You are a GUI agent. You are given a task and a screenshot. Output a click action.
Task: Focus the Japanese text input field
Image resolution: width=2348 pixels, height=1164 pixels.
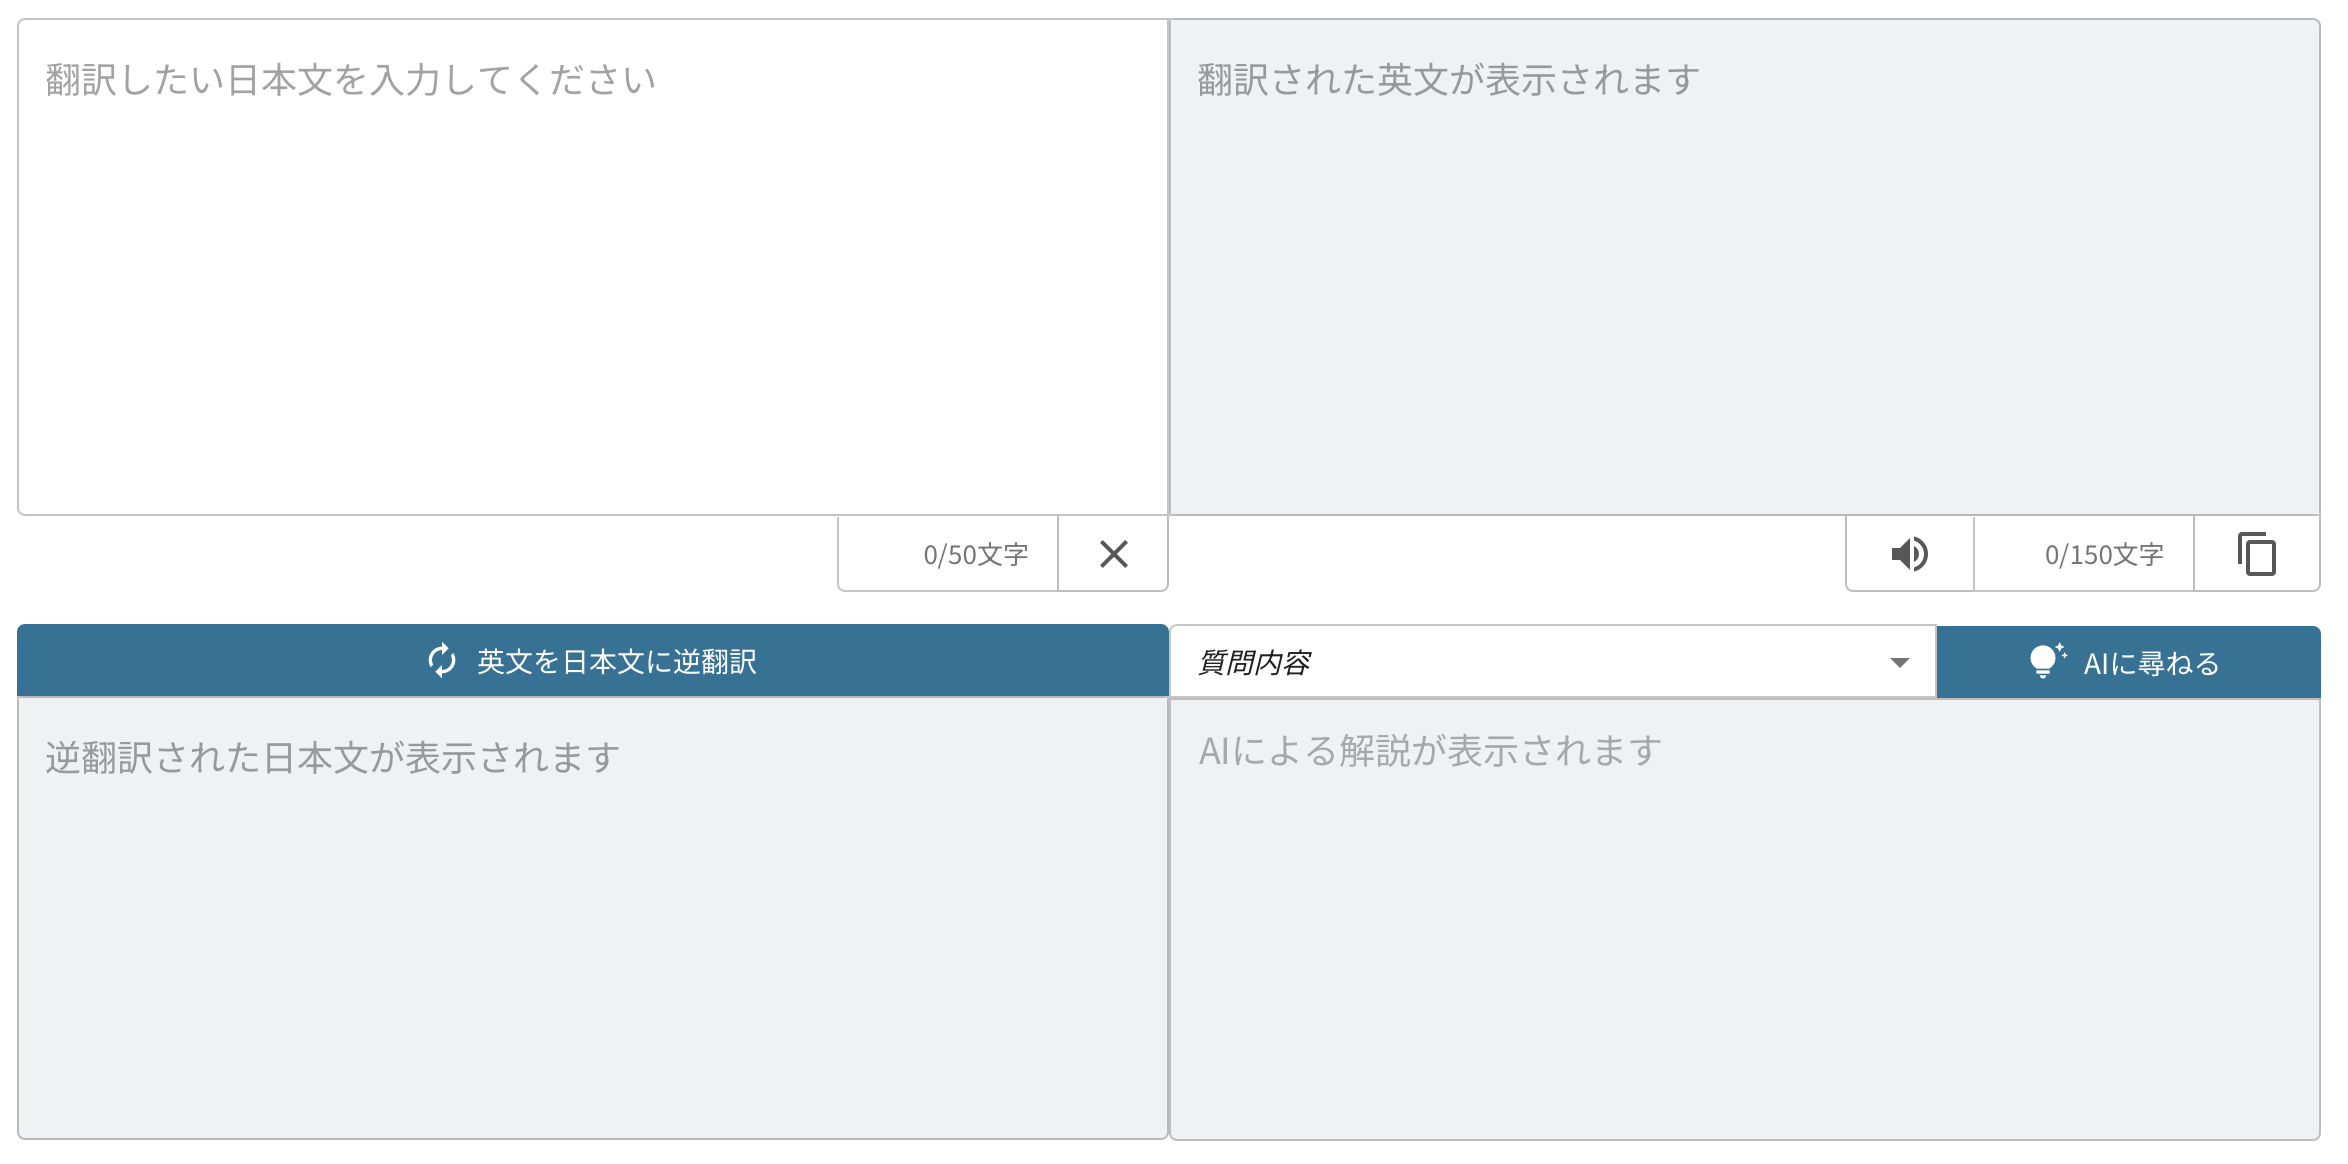click(x=592, y=300)
